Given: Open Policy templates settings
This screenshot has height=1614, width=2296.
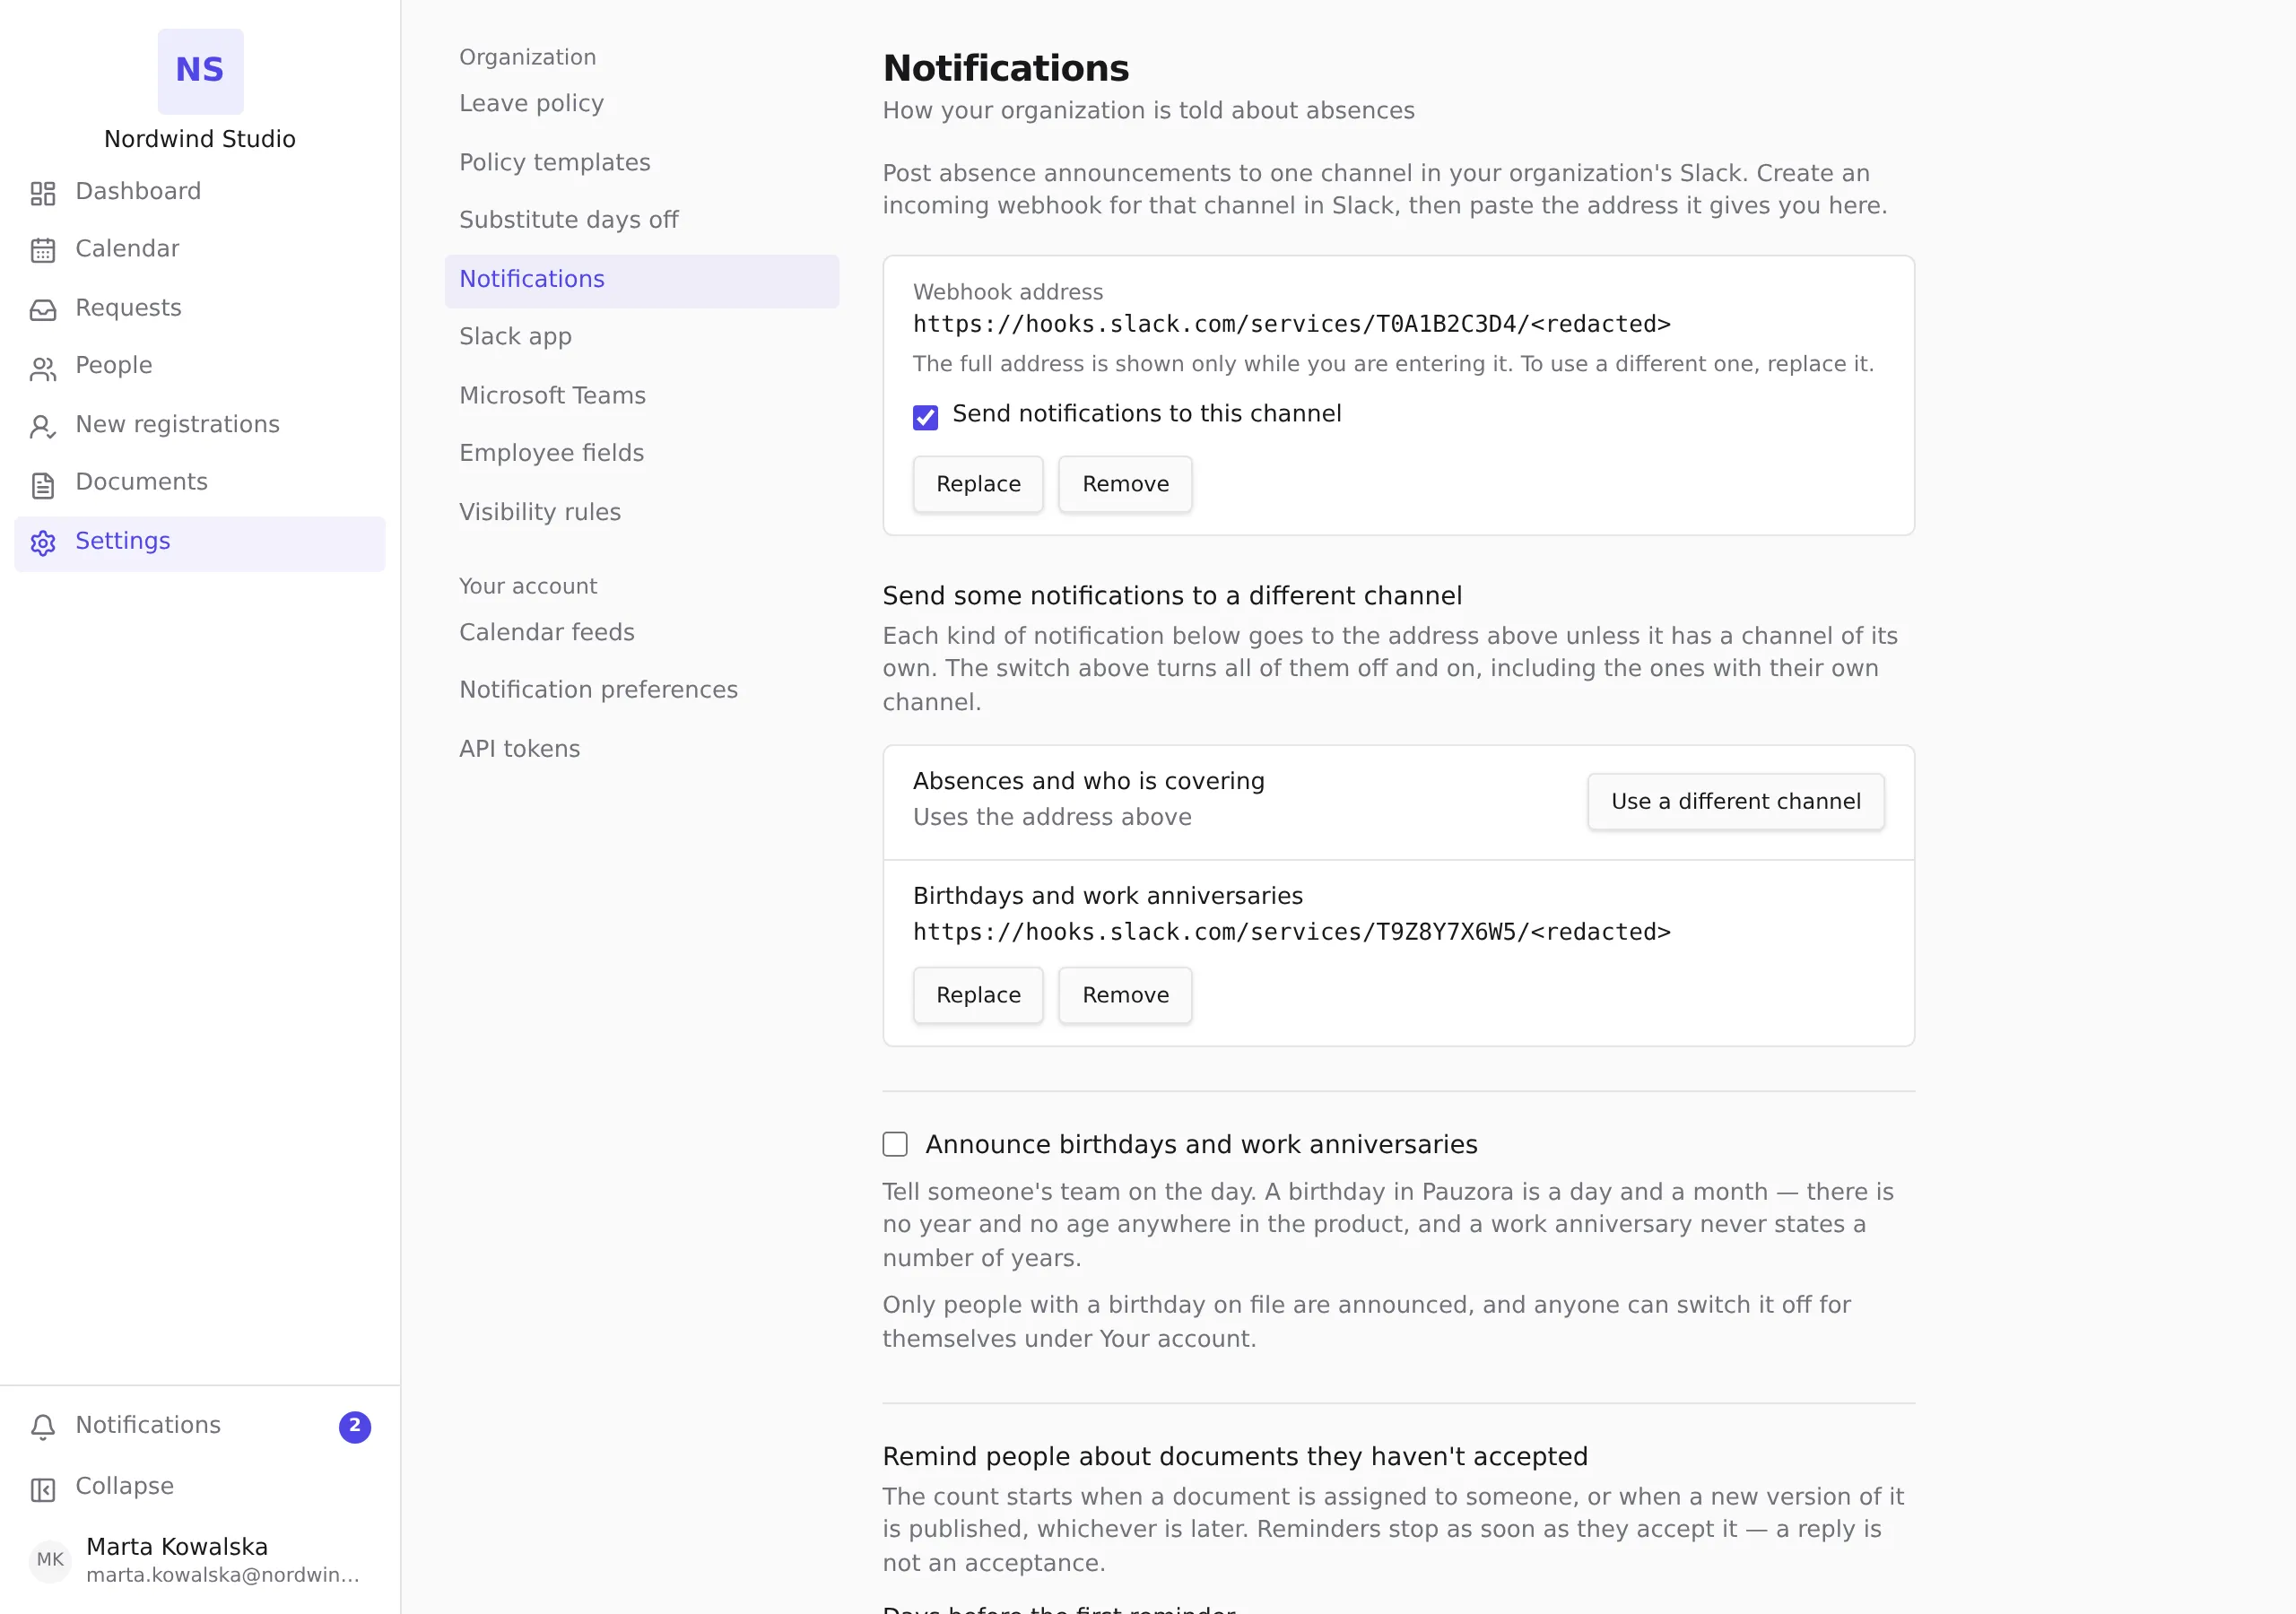Looking at the screenshot, I should [641, 163].
